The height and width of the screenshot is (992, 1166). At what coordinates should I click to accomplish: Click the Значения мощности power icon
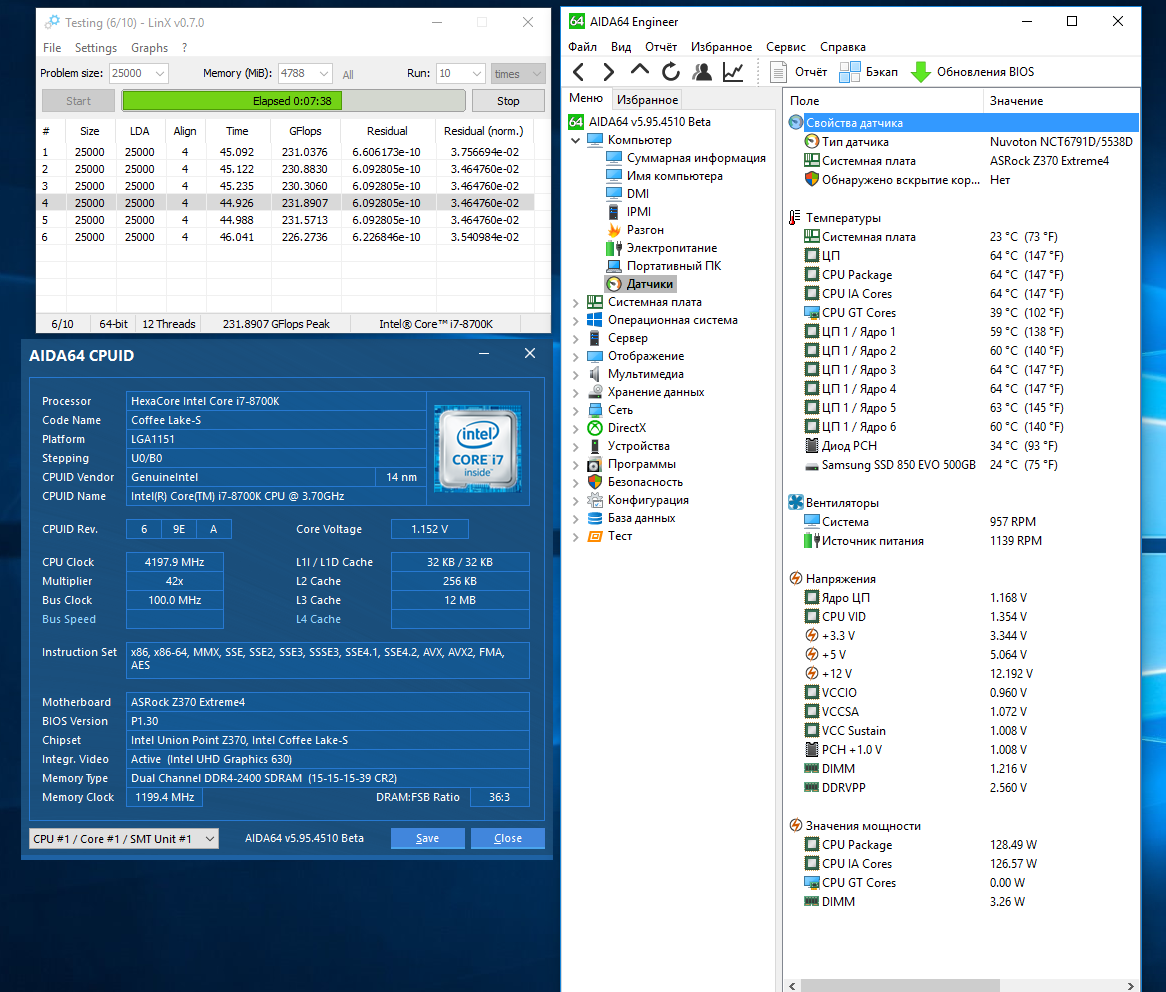tap(796, 825)
